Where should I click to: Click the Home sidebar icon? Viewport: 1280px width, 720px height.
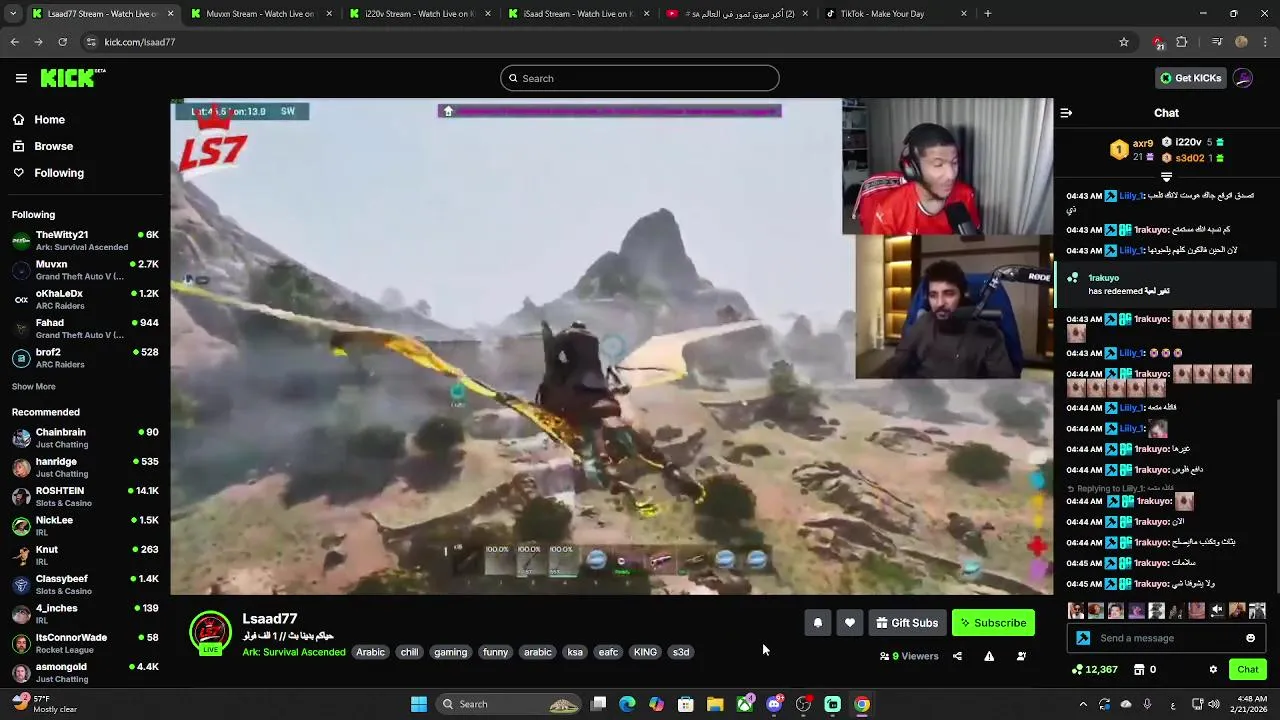click(x=19, y=119)
